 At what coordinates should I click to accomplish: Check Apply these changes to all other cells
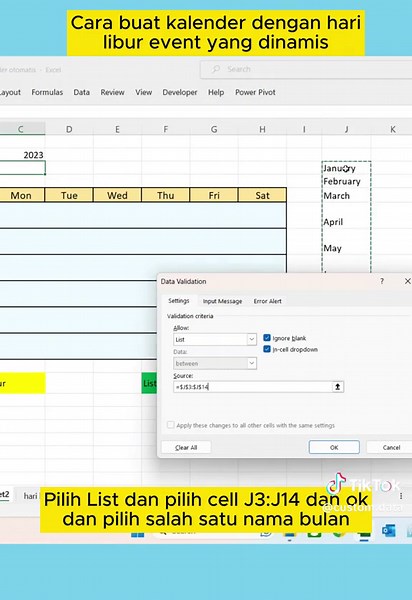[x=171, y=425]
